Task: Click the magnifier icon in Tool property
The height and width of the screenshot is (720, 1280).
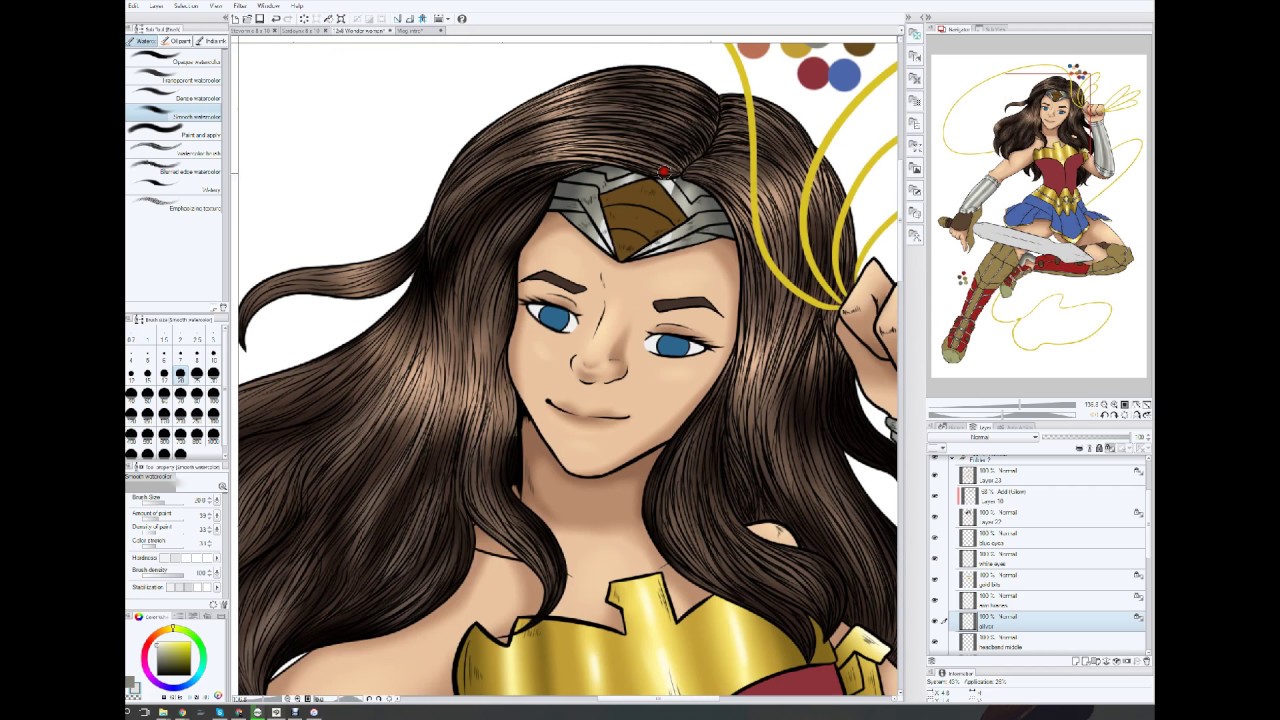Action: click(x=222, y=486)
